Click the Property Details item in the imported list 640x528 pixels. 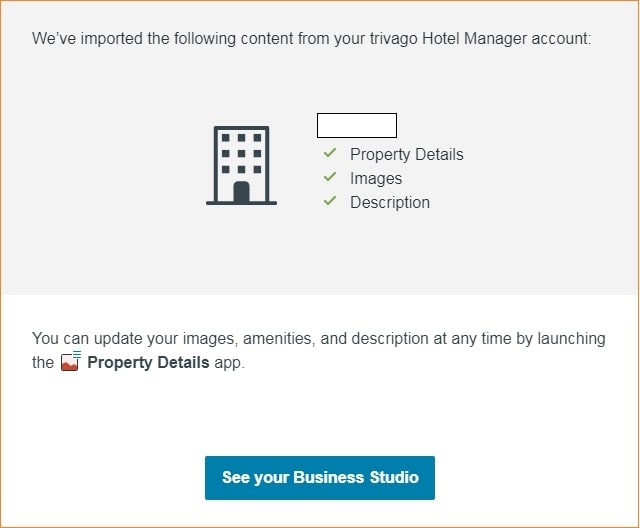click(x=406, y=154)
